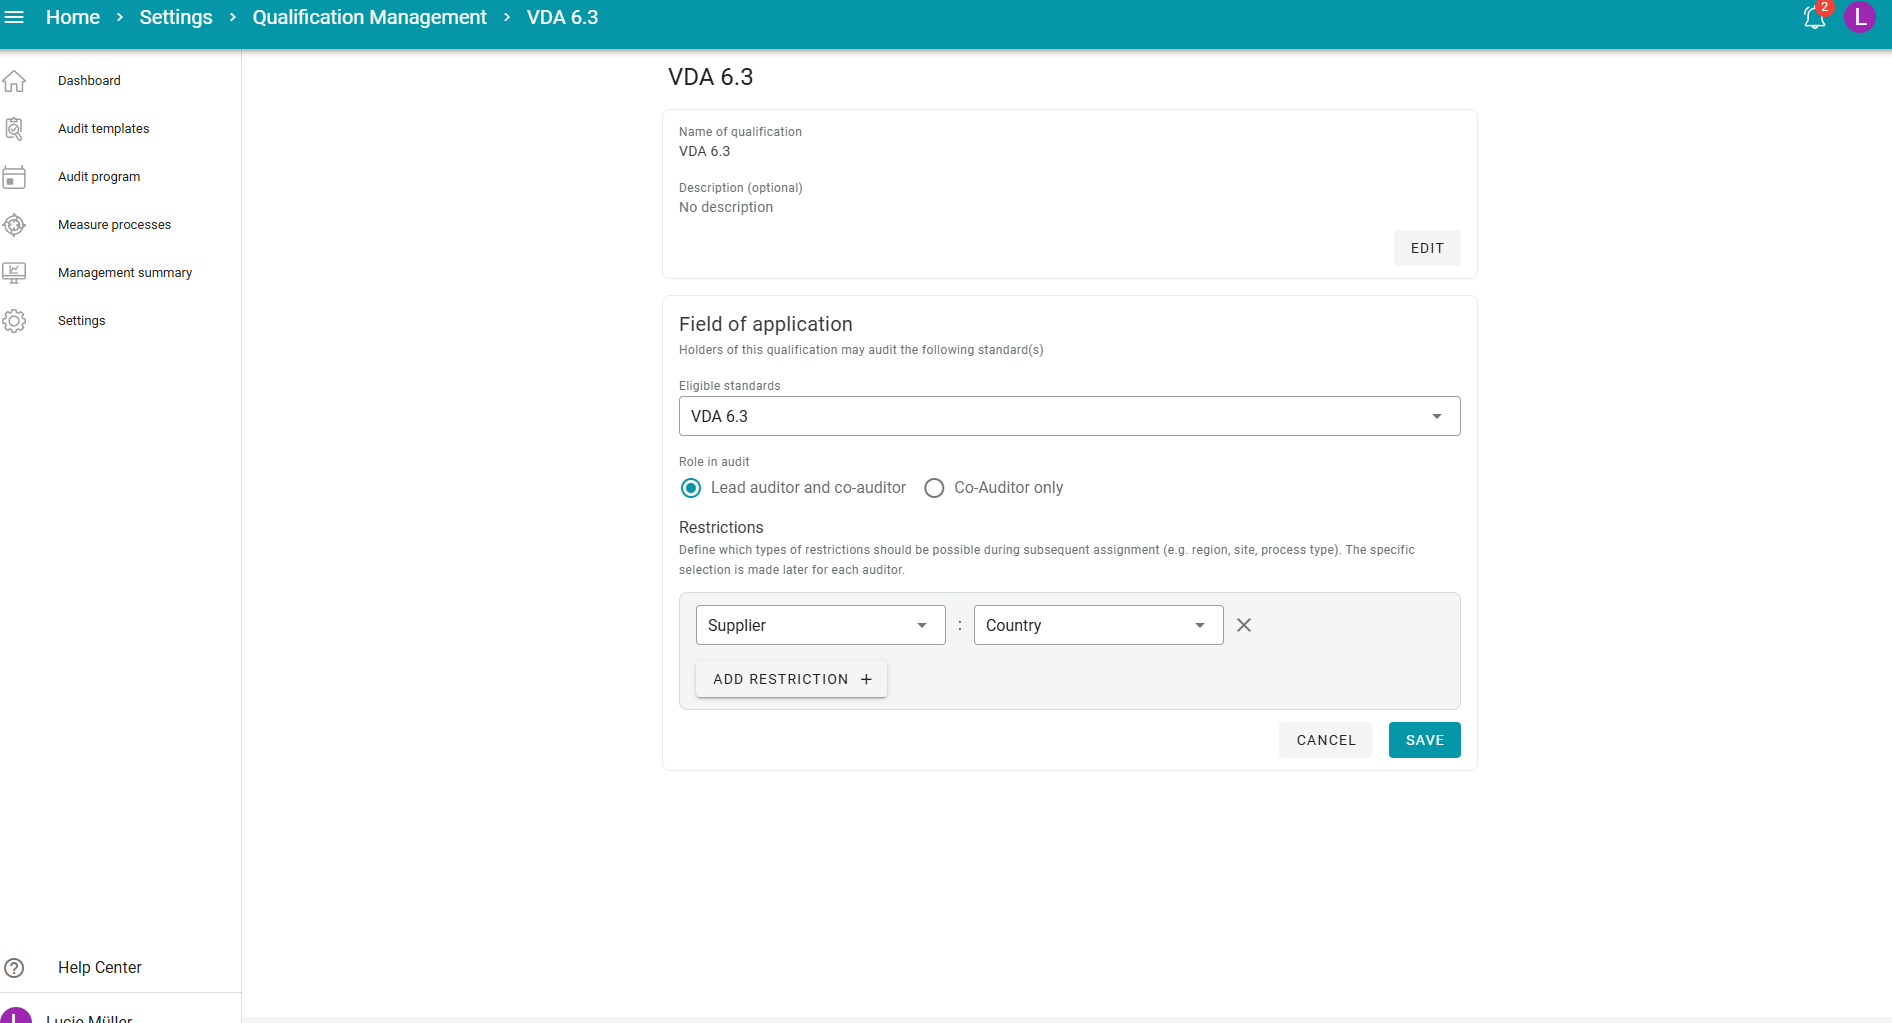Open the Supplier restriction dropdown
The width and height of the screenshot is (1892, 1023).
[820, 625]
